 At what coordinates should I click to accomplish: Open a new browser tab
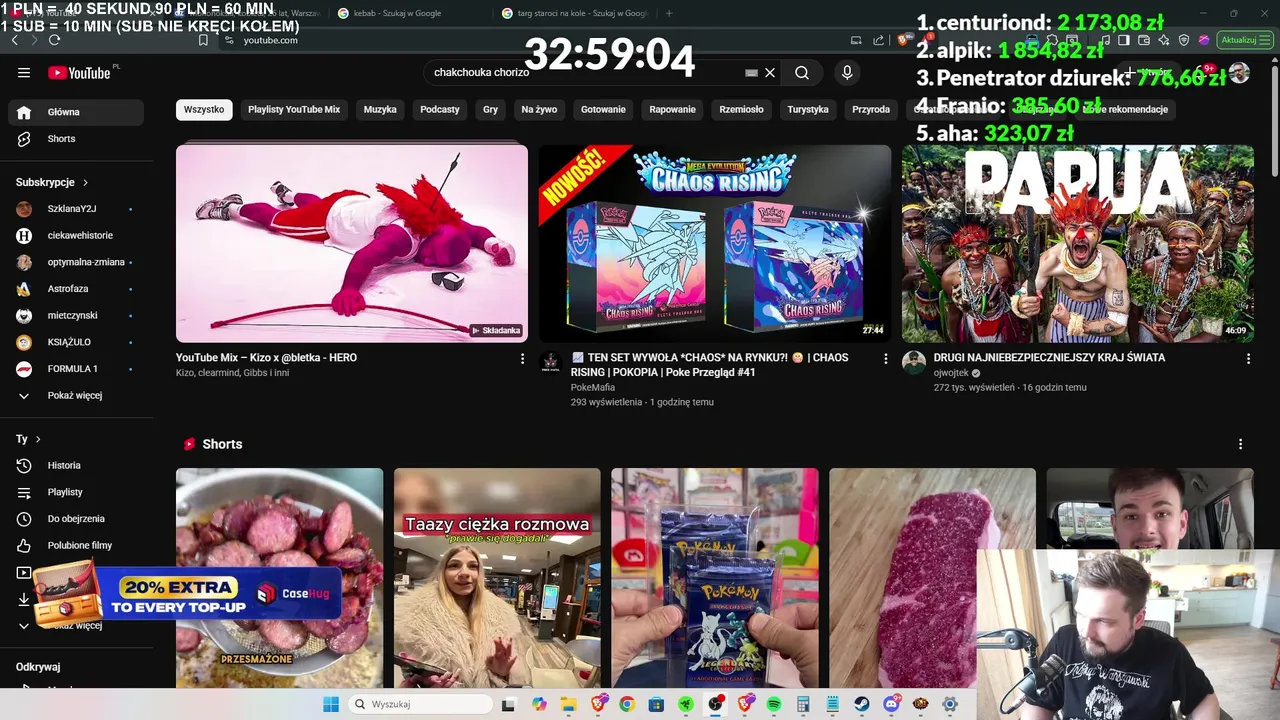click(669, 13)
